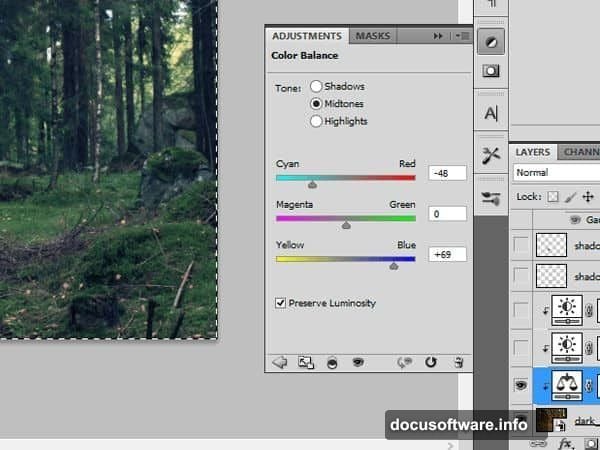Open the Paragraph panel dock icon
Viewport: 600px width, 450px height.
click(491, 5)
